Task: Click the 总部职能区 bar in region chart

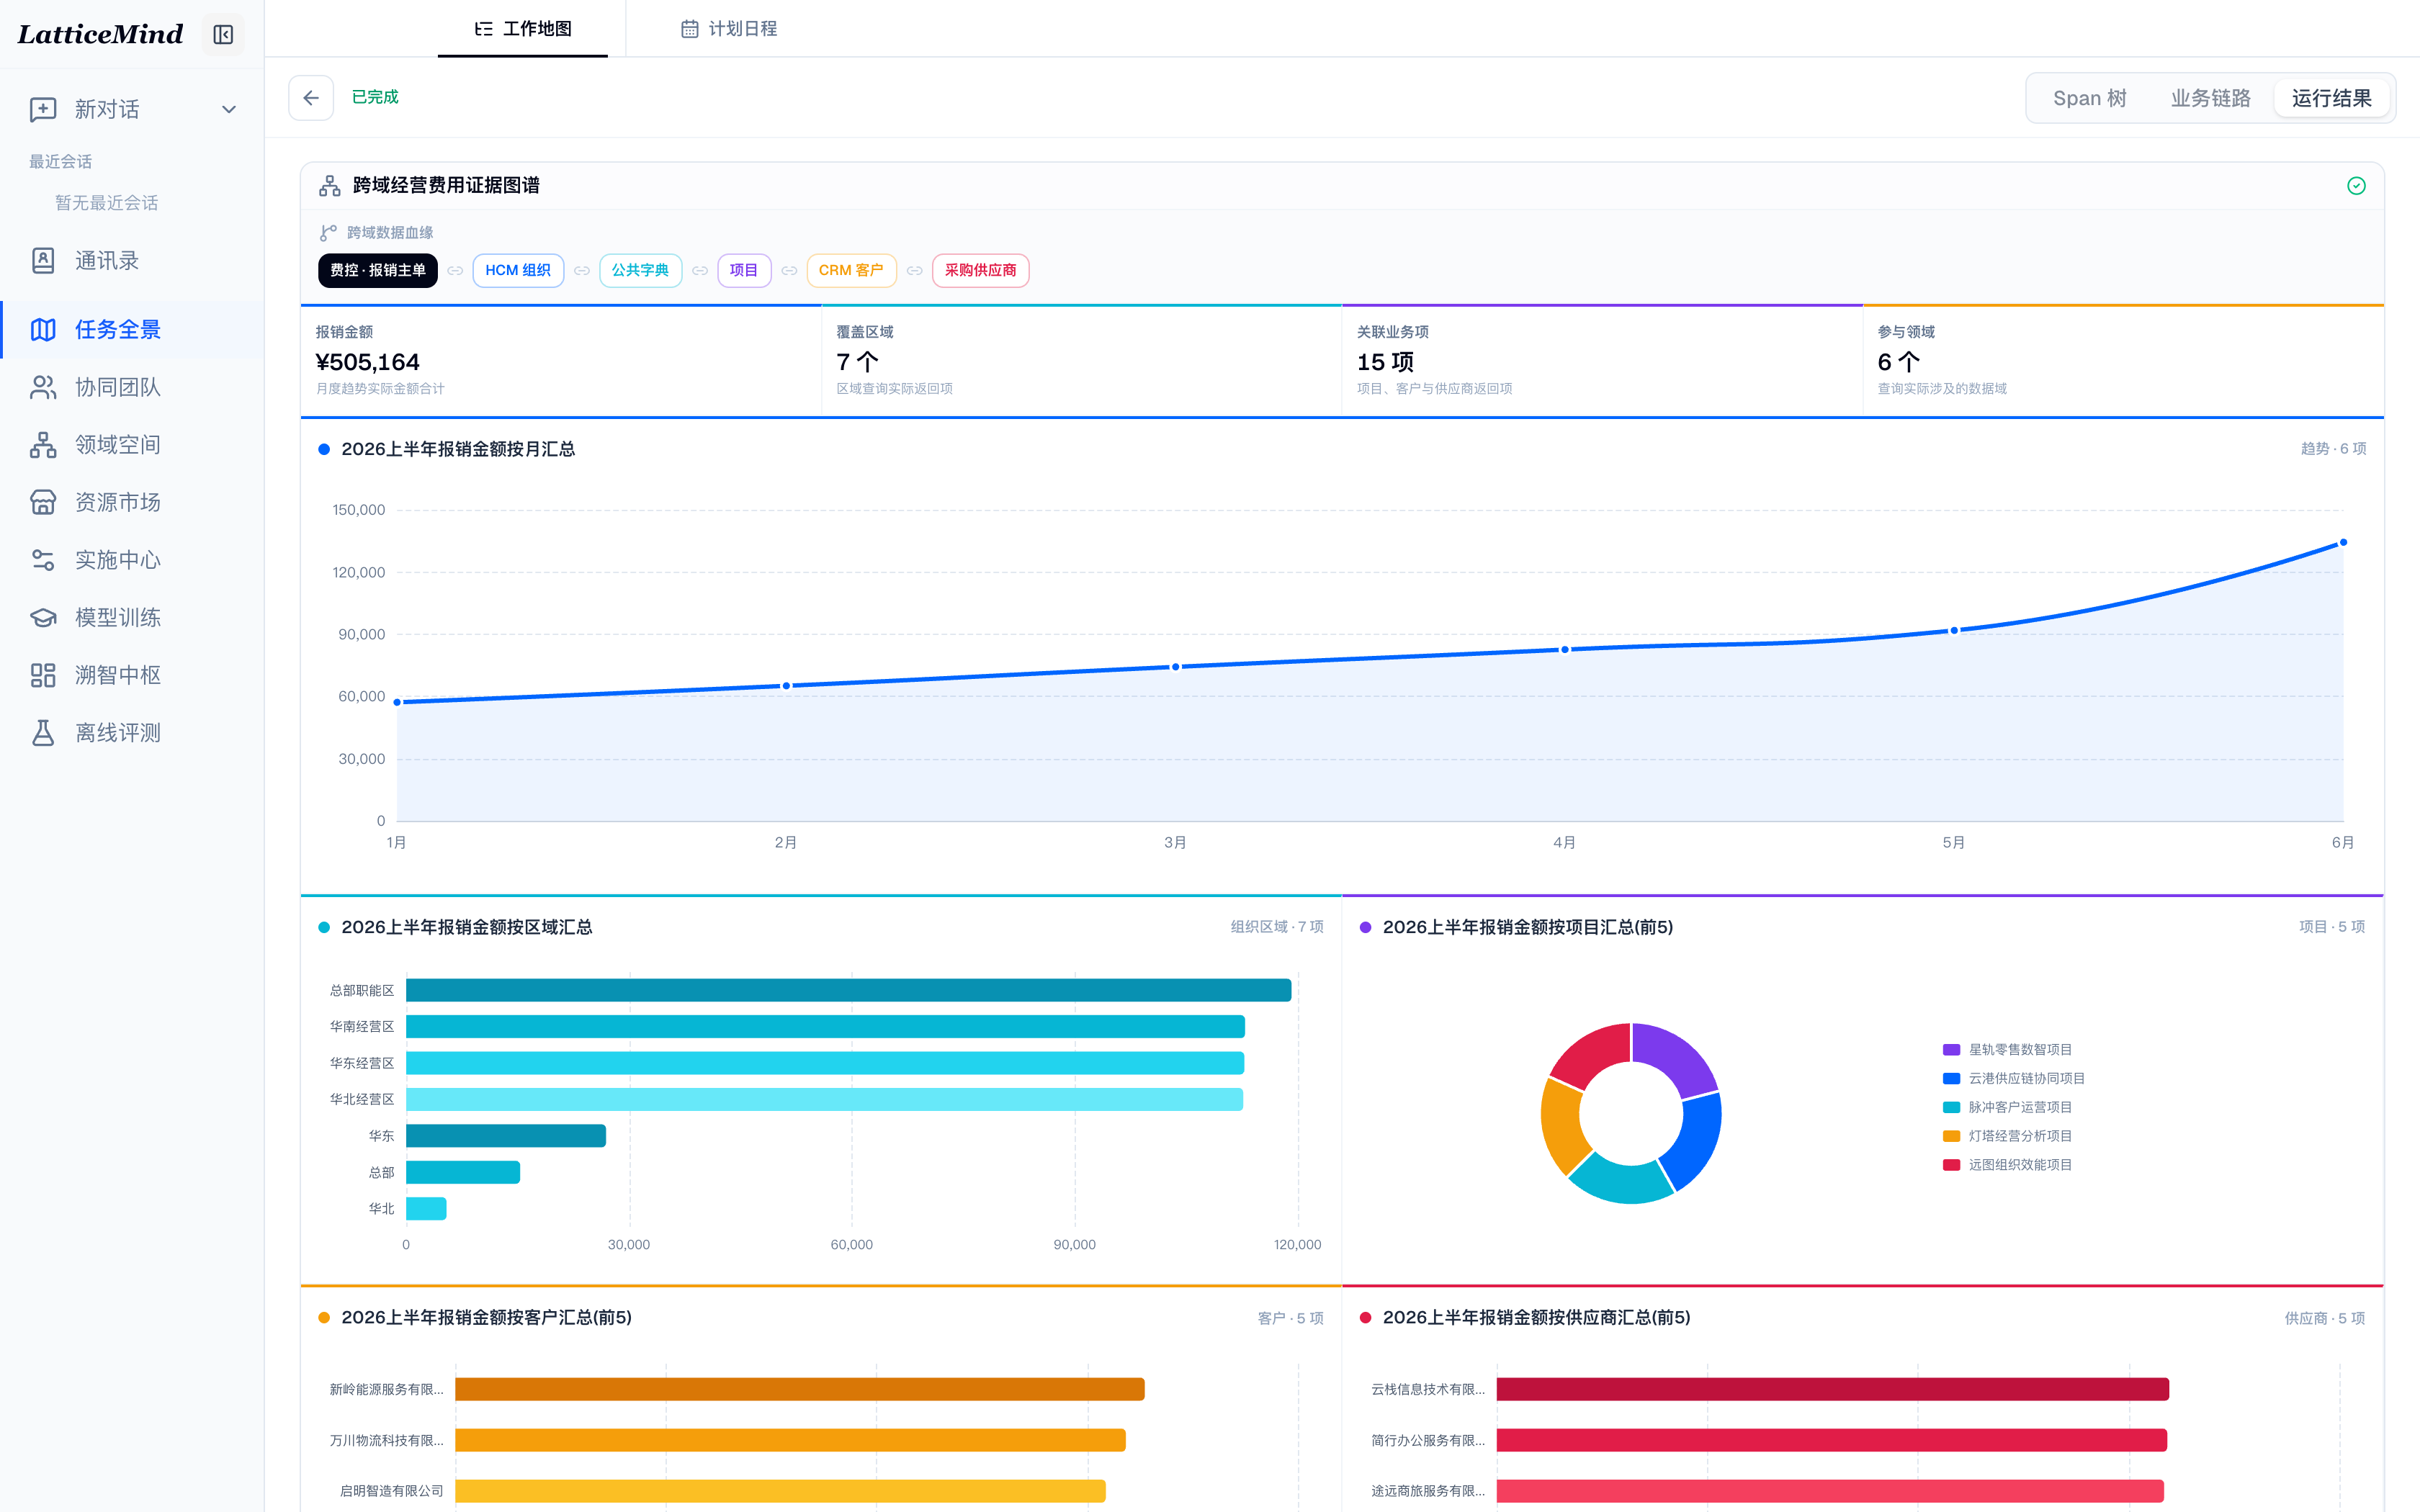Action: 848,990
